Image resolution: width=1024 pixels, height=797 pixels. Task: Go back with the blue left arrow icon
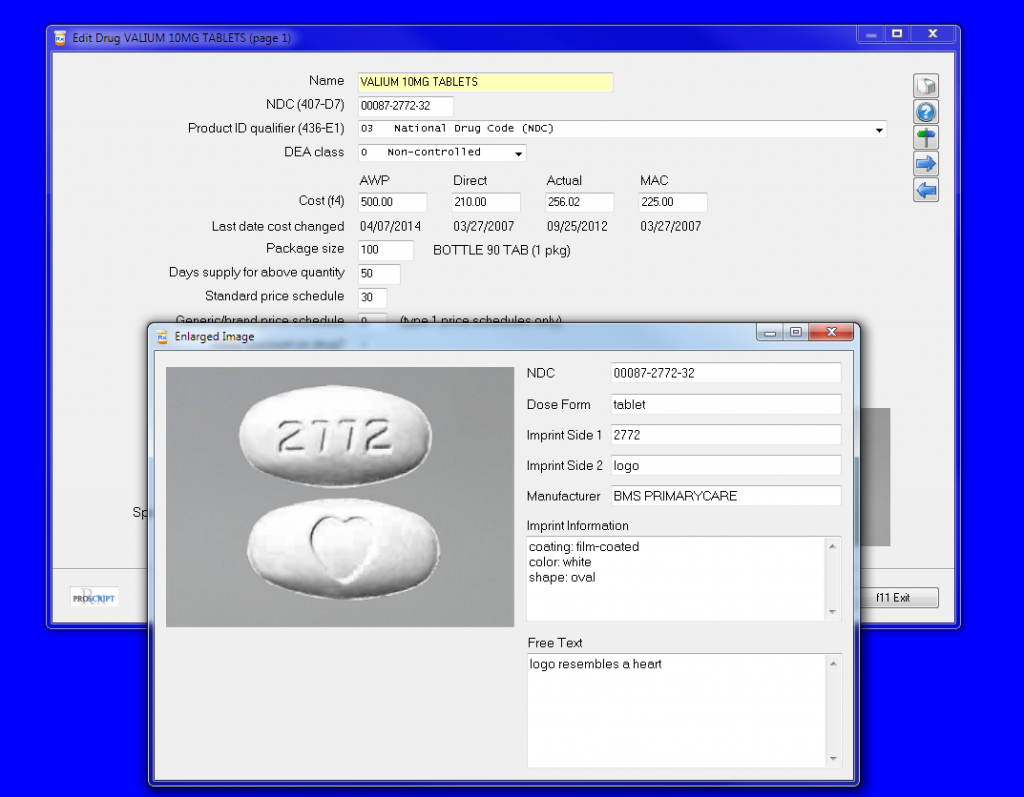[x=926, y=190]
